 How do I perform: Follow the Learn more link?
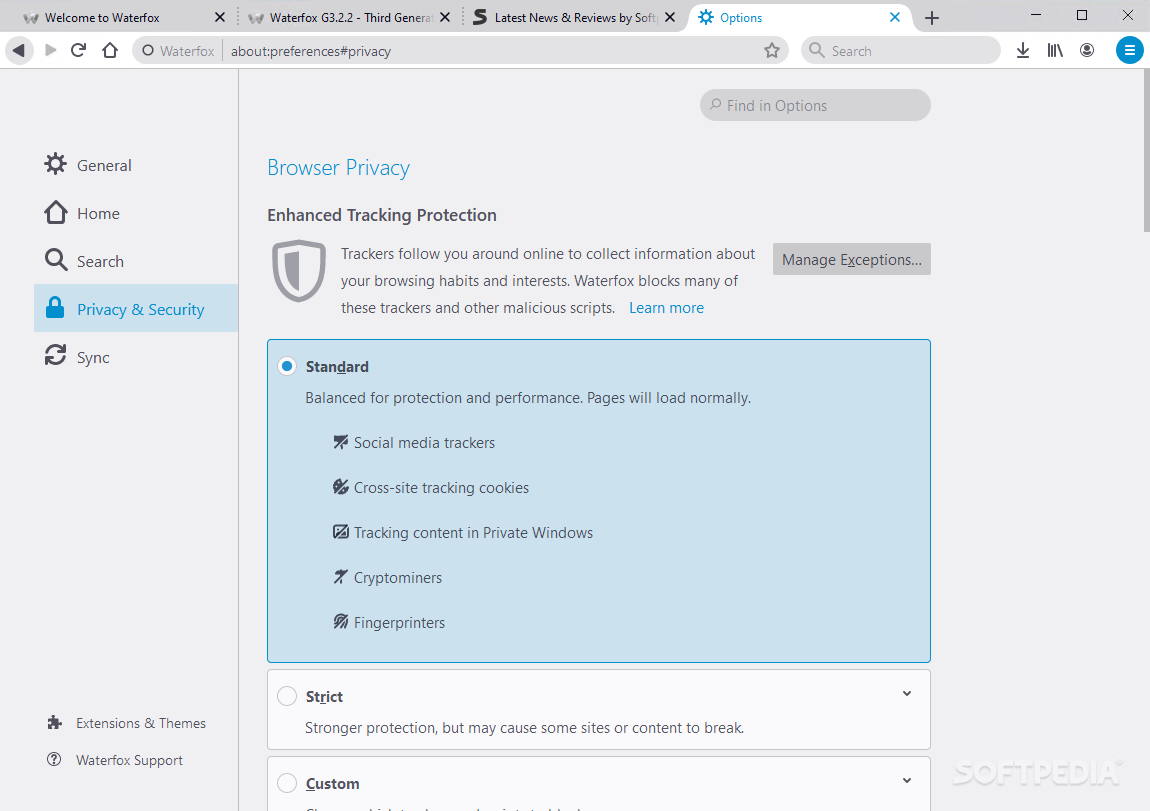point(666,308)
